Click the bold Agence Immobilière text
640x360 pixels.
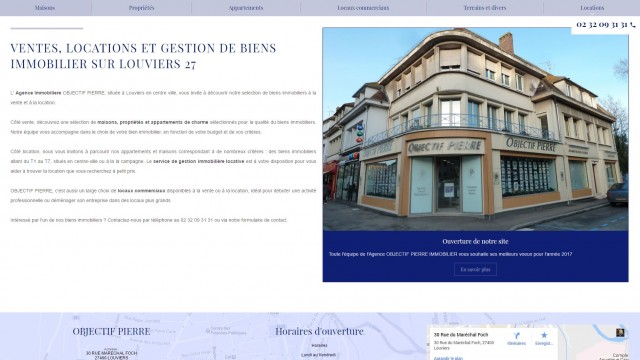coord(38,93)
